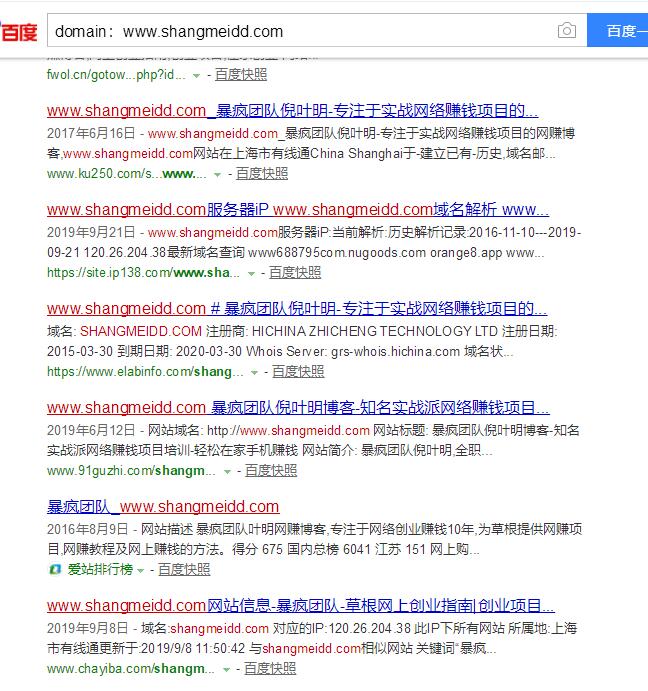648x691 pixels.
Task: Open 百度快照 for the 爱站排行榜 result
Action: click(x=184, y=569)
